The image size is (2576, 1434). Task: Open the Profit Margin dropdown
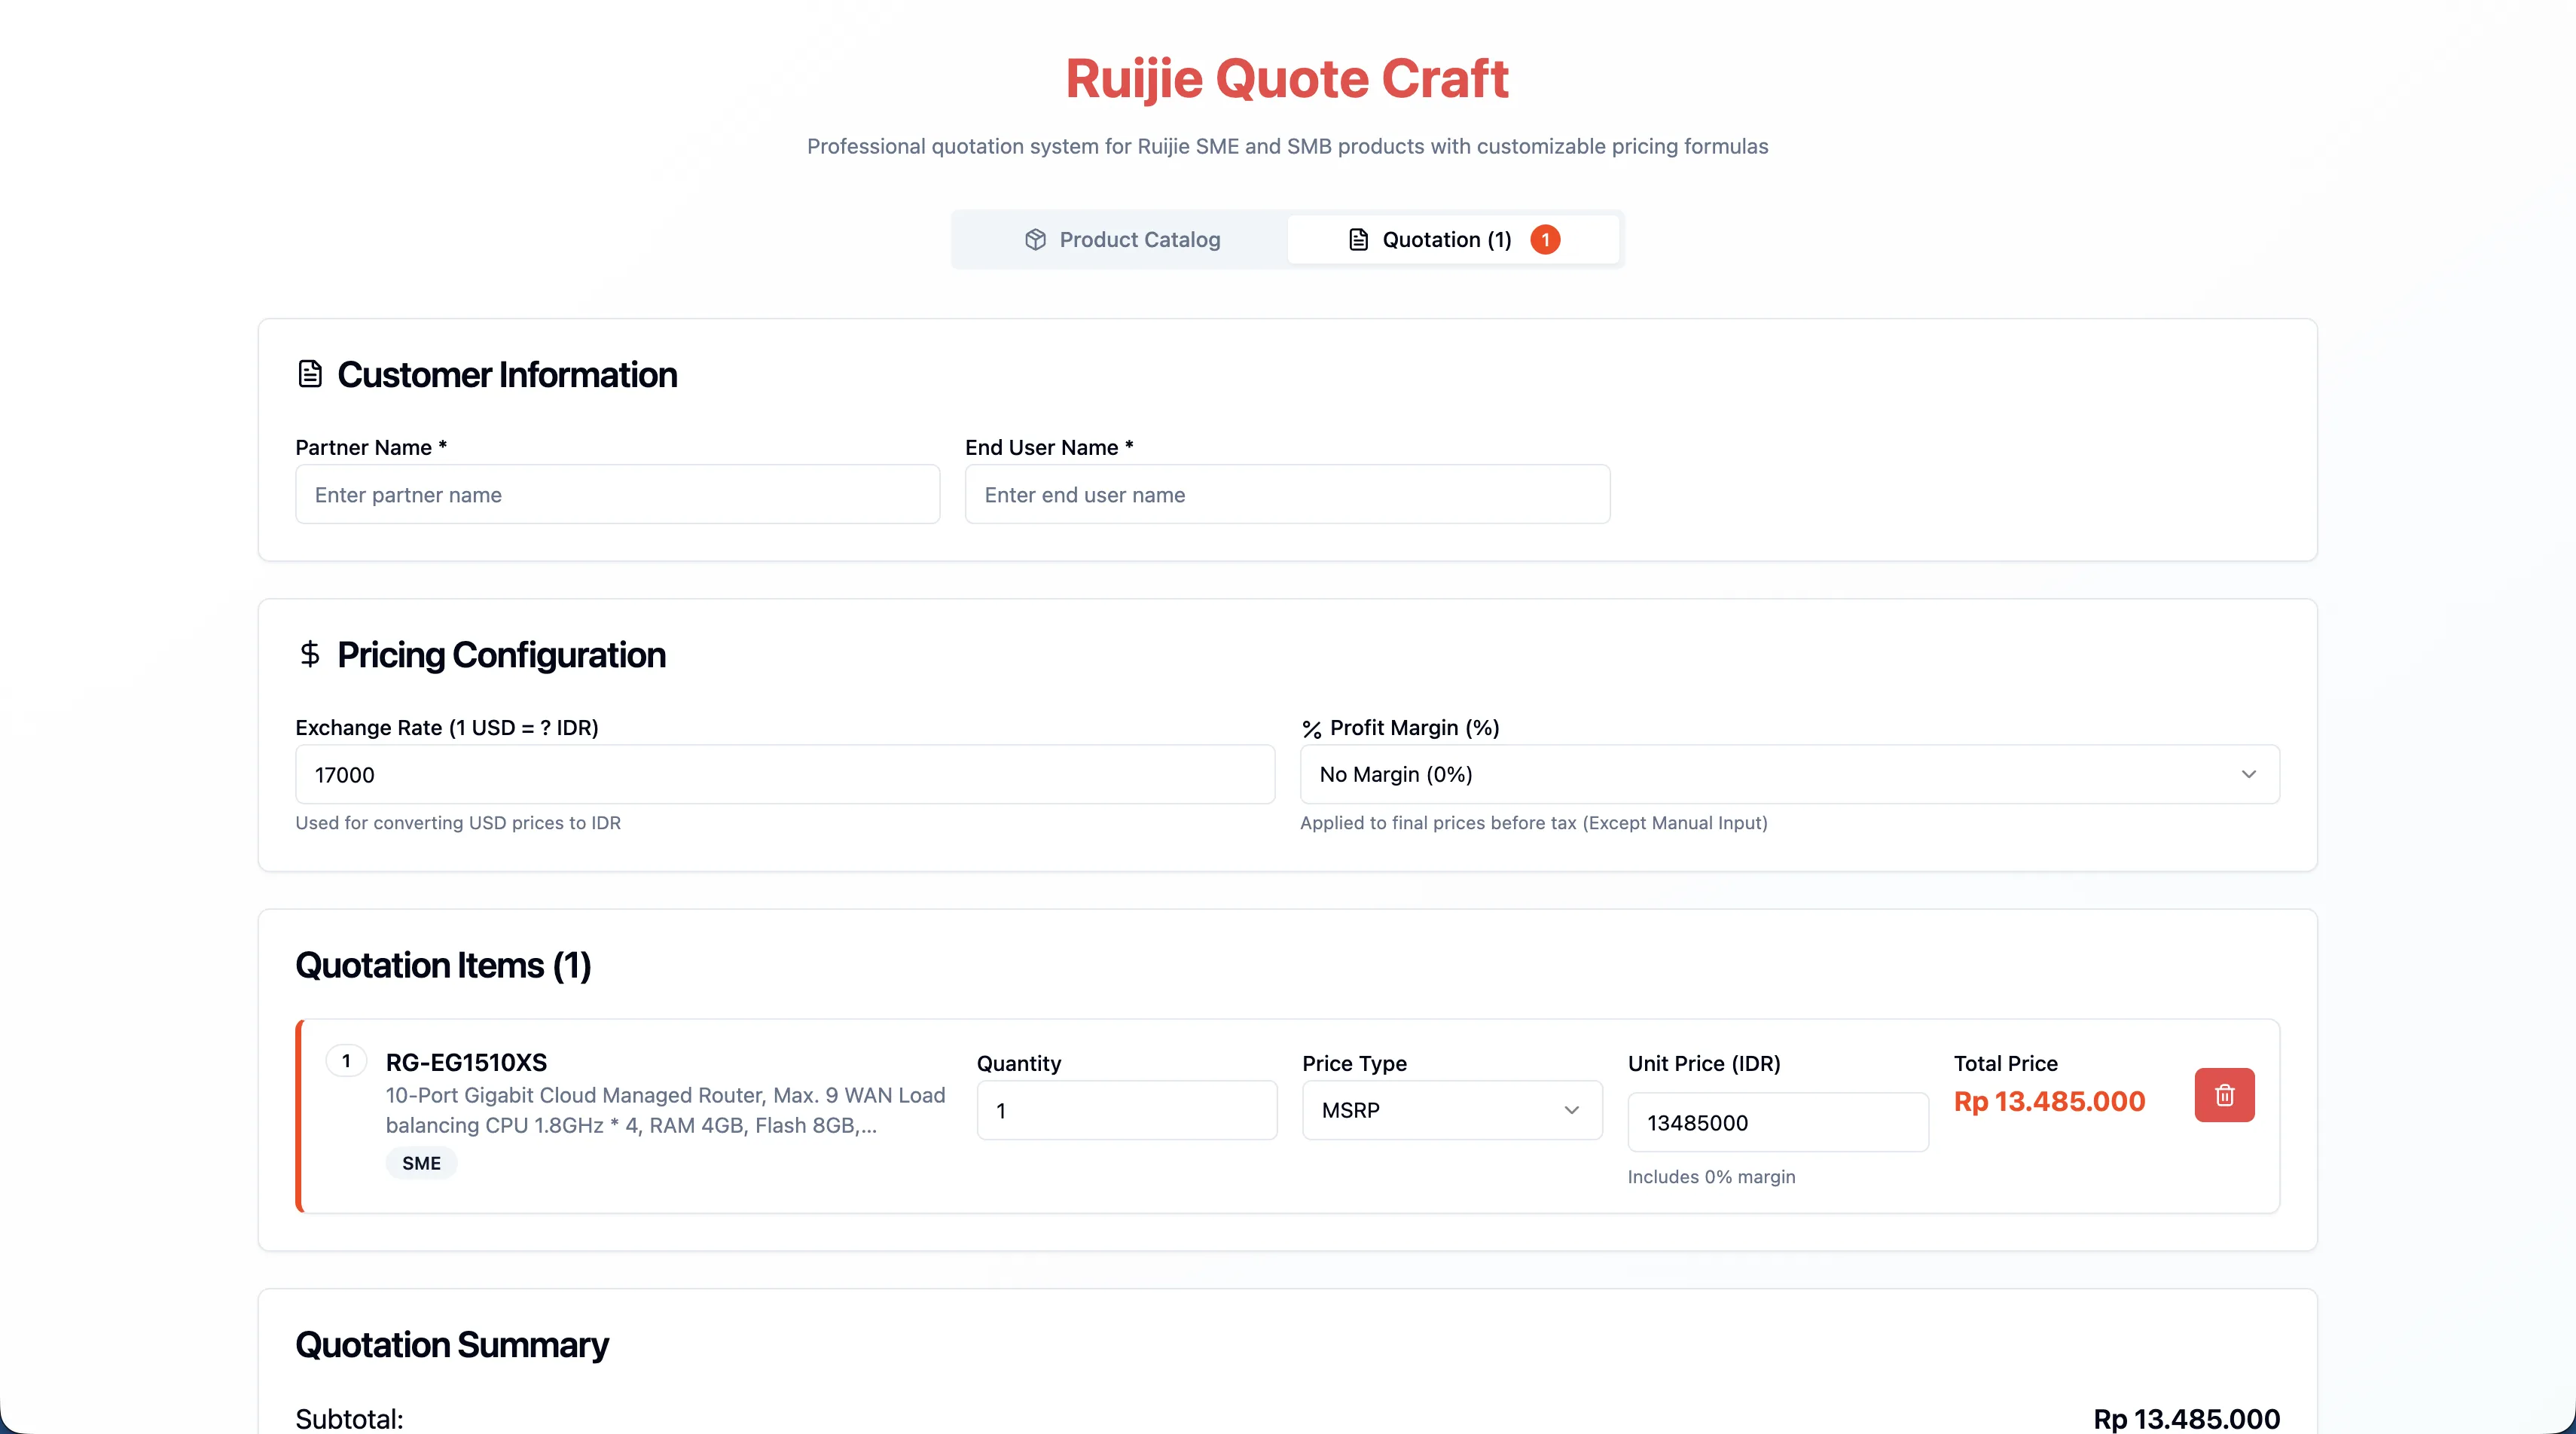click(x=1789, y=774)
